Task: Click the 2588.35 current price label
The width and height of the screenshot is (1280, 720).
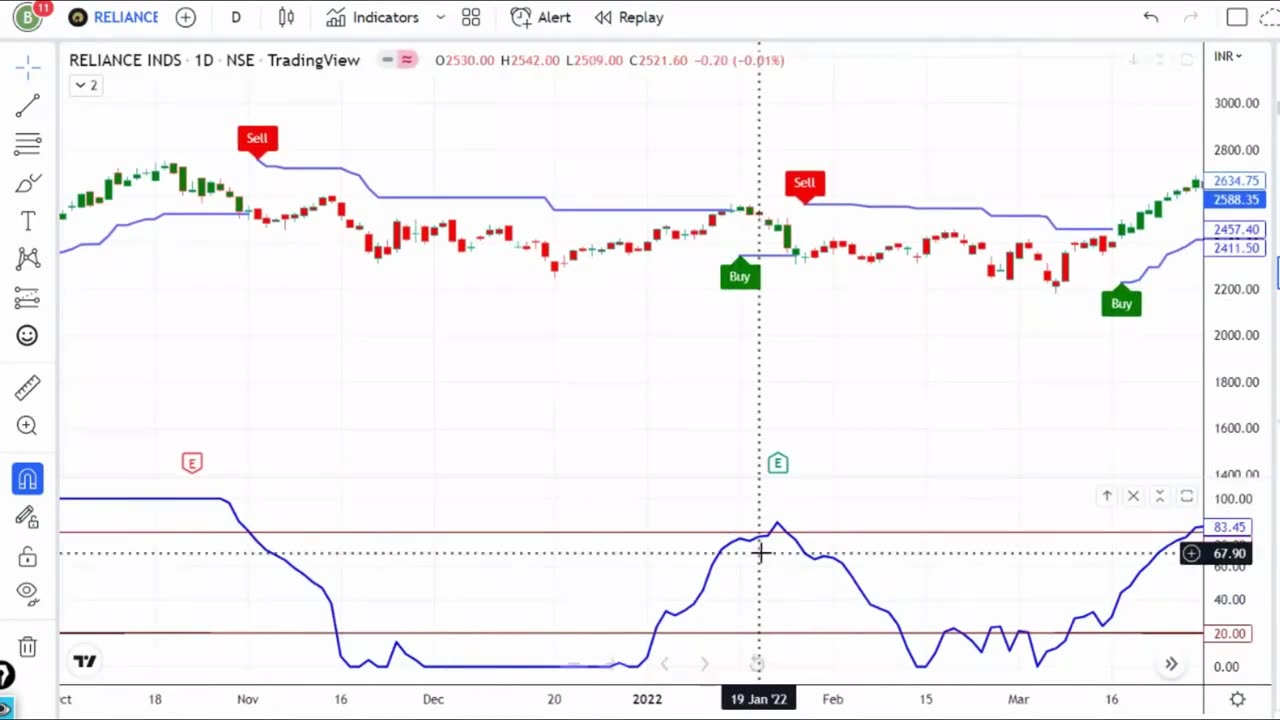Action: click(x=1235, y=200)
